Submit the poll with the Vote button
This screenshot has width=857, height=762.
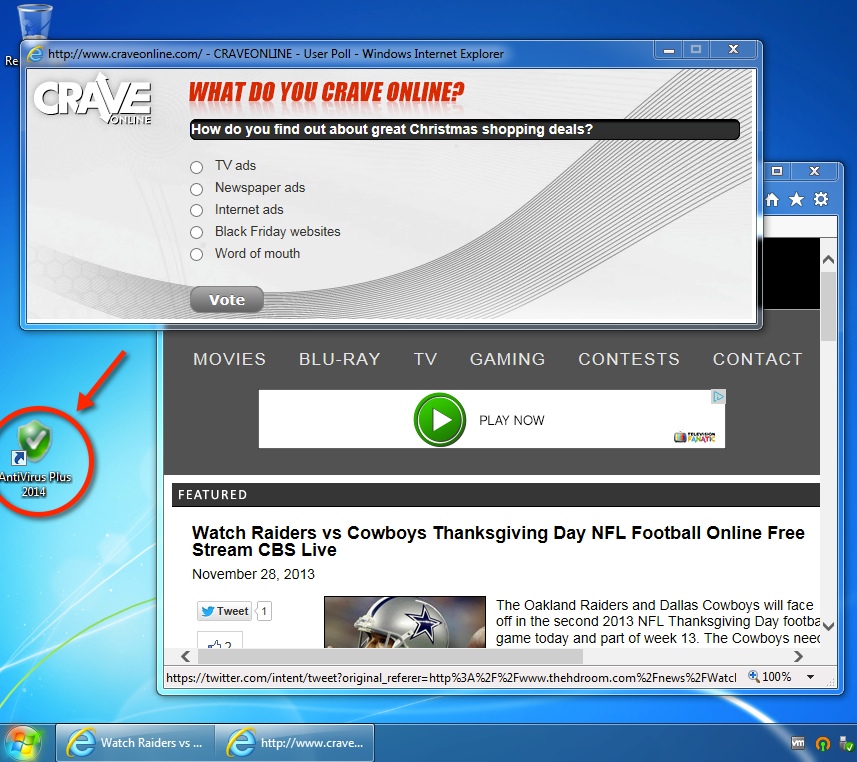point(227,300)
